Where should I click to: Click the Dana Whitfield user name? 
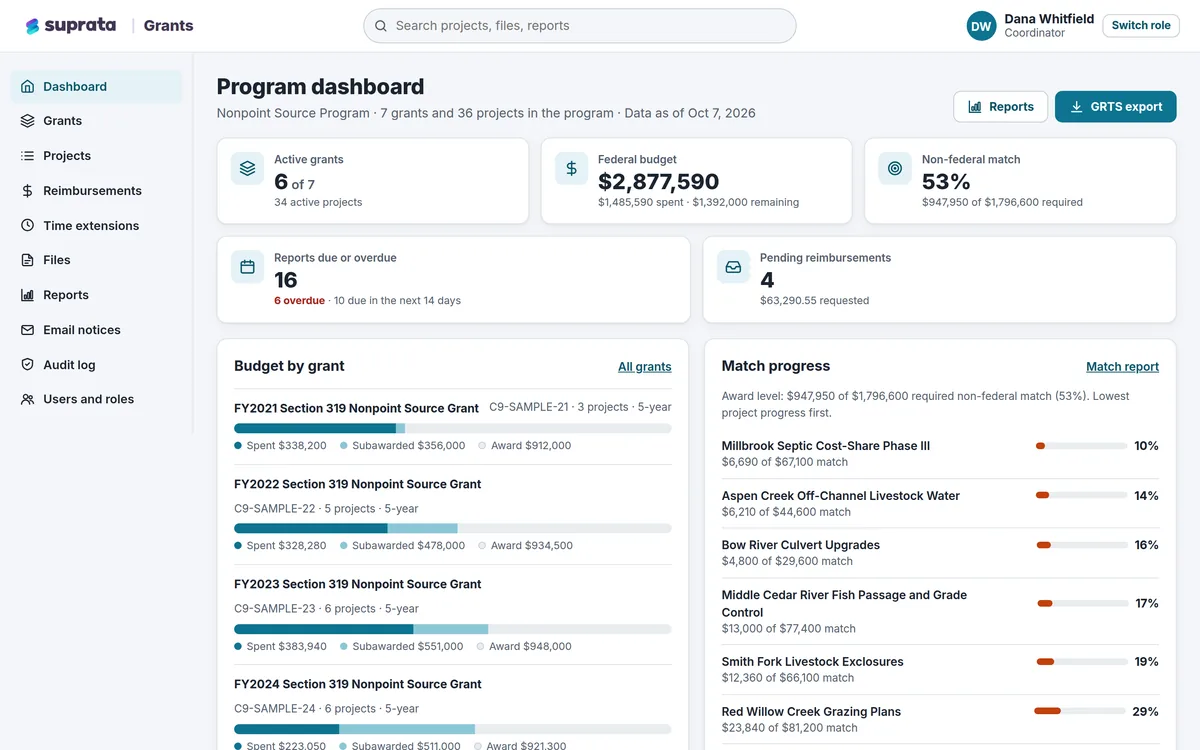(1049, 19)
